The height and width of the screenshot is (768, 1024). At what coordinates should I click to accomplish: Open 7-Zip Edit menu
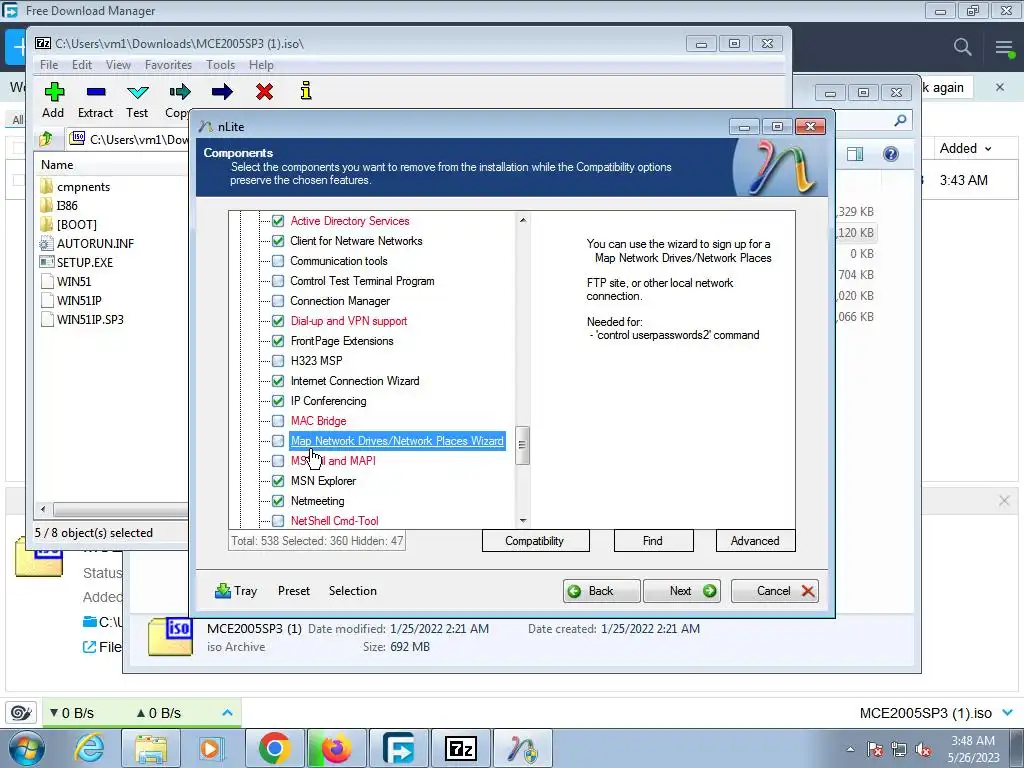[x=82, y=65]
